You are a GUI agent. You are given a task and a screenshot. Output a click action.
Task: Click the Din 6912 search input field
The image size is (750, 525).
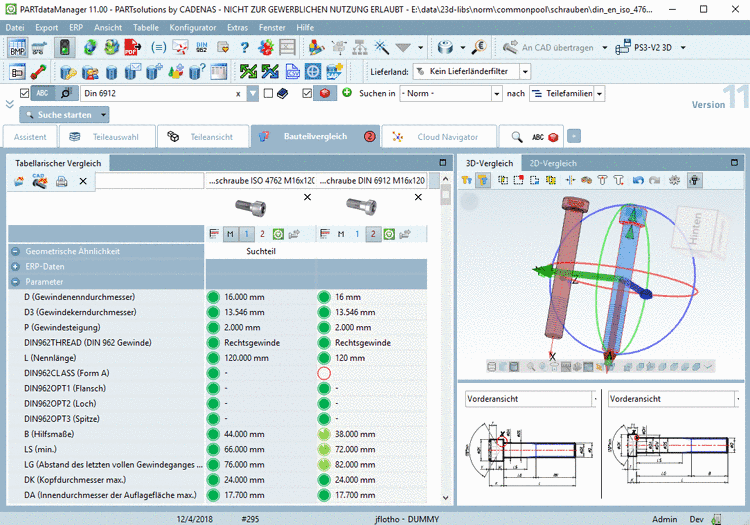pyautogui.click(x=158, y=93)
